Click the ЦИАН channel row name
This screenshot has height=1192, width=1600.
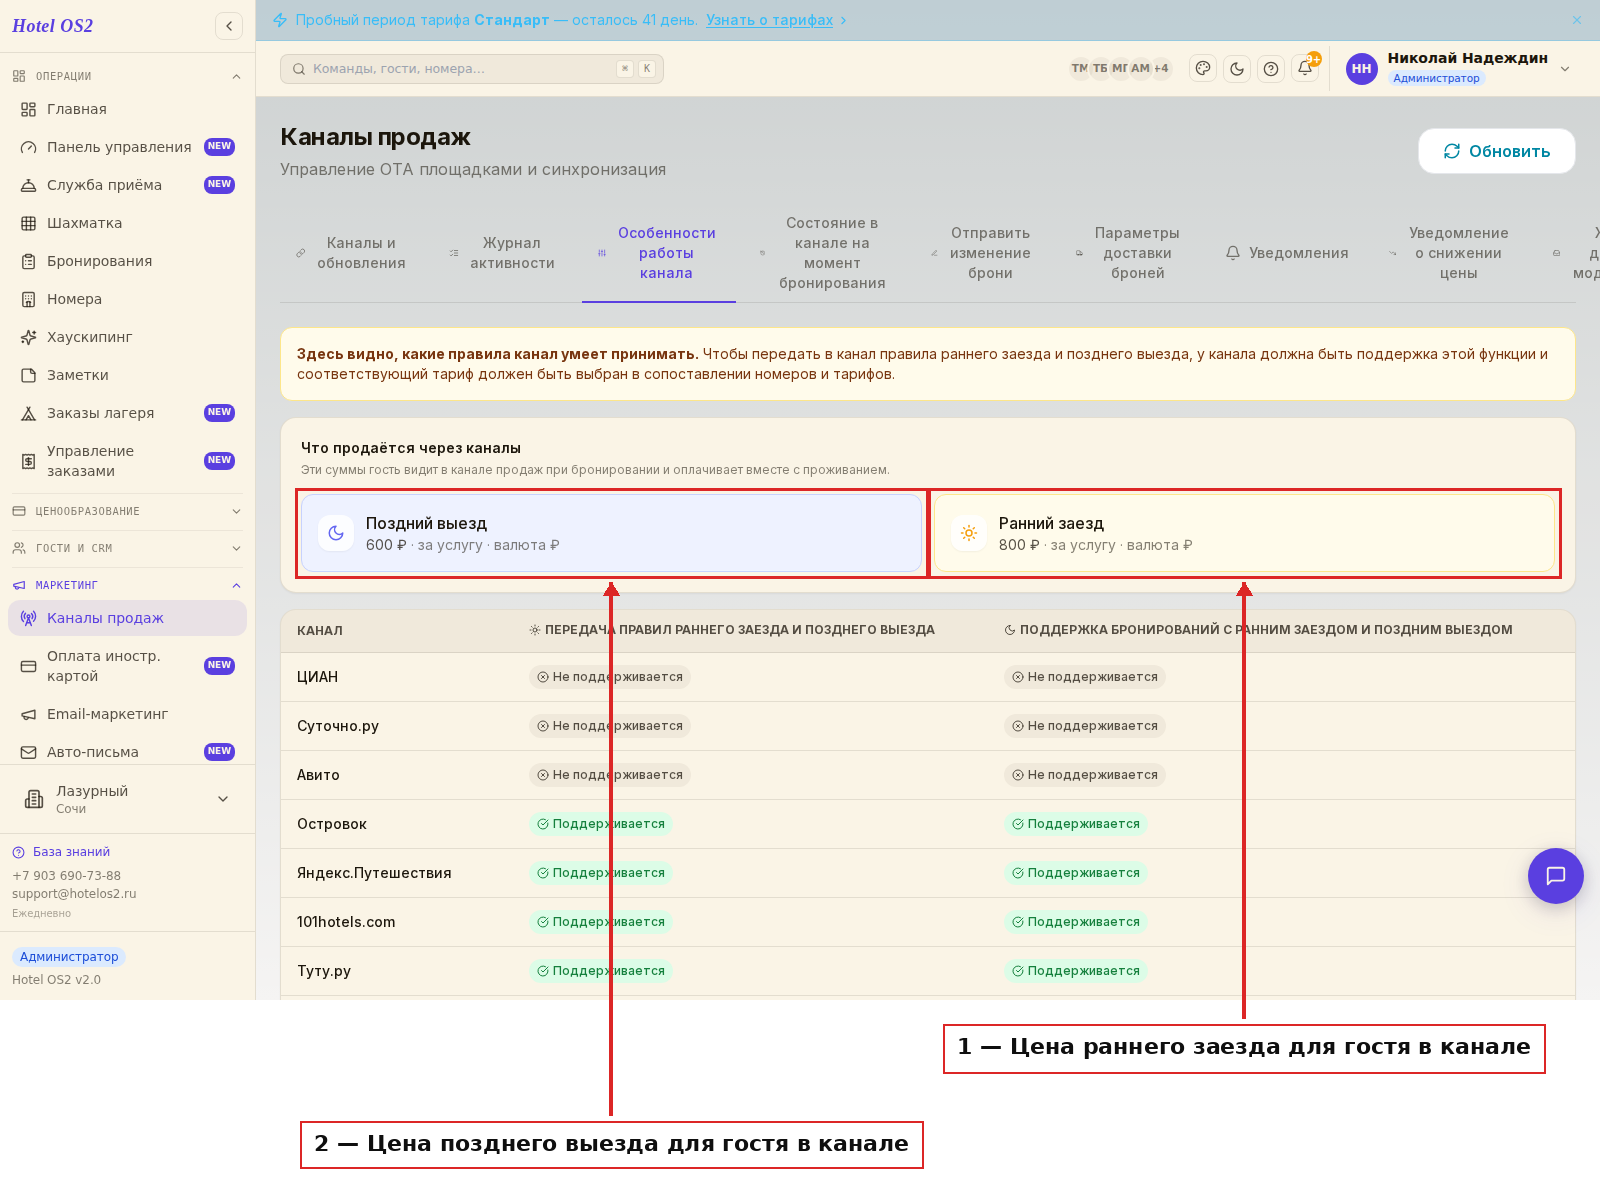[x=318, y=677]
